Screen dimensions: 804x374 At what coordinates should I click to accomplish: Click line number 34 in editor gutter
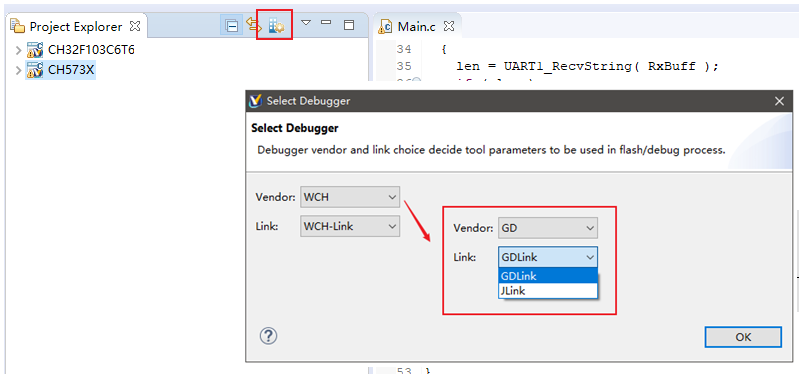point(404,50)
